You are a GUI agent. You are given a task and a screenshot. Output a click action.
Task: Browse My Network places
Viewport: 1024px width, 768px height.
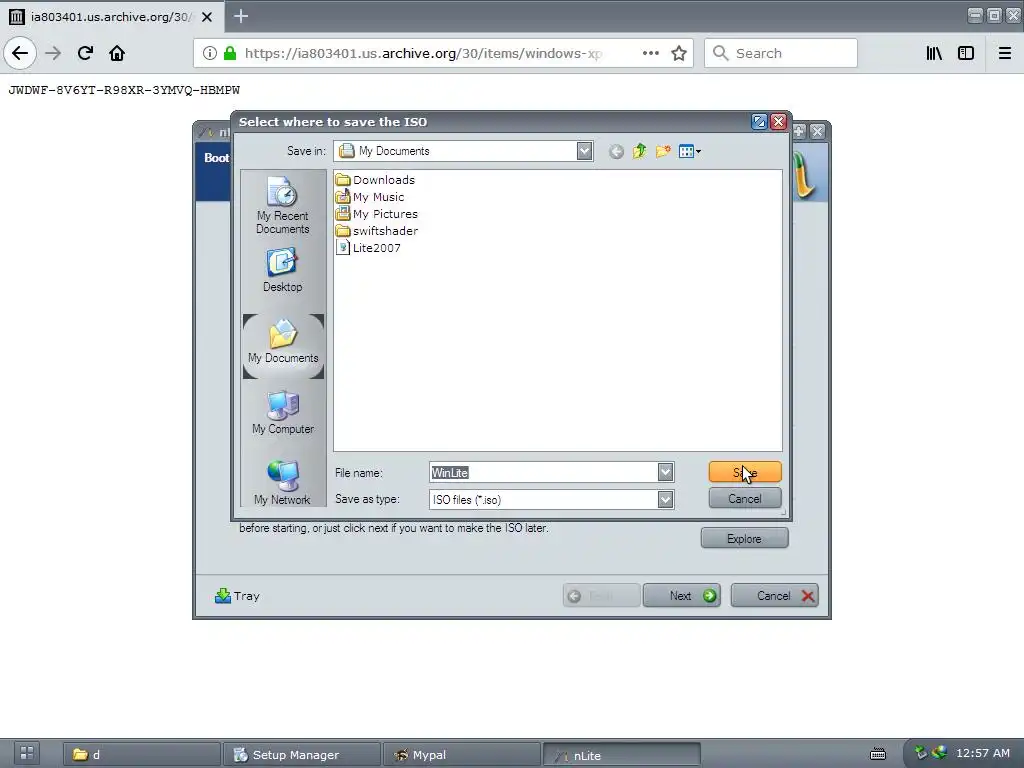[283, 482]
